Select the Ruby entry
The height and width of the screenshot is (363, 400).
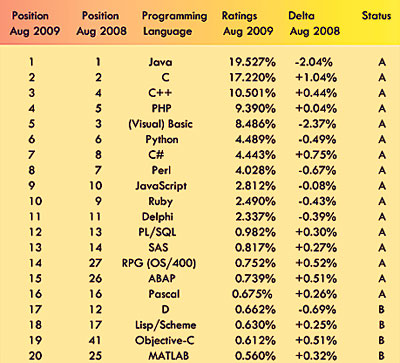pos(161,201)
